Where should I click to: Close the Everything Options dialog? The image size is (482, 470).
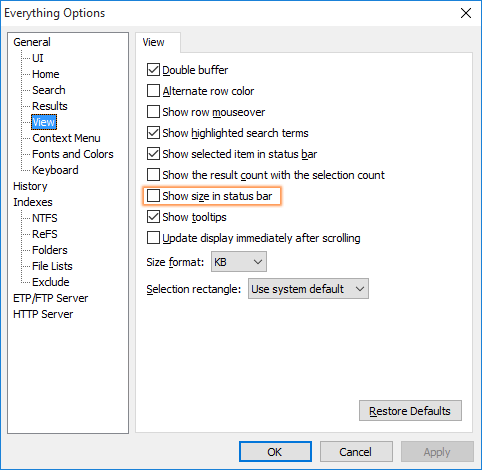(466, 13)
